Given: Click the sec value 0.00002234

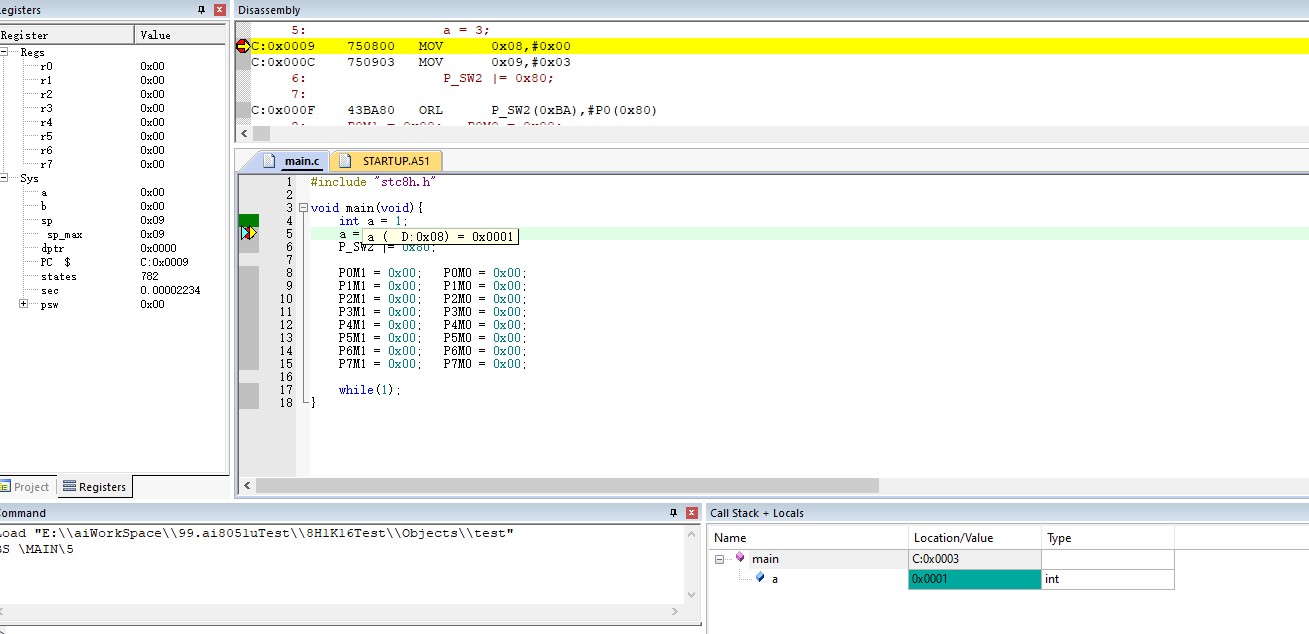Looking at the screenshot, I should tap(170, 290).
